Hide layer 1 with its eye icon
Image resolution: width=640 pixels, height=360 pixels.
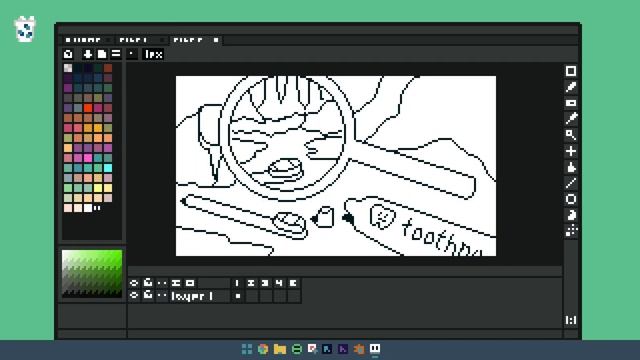(134, 296)
